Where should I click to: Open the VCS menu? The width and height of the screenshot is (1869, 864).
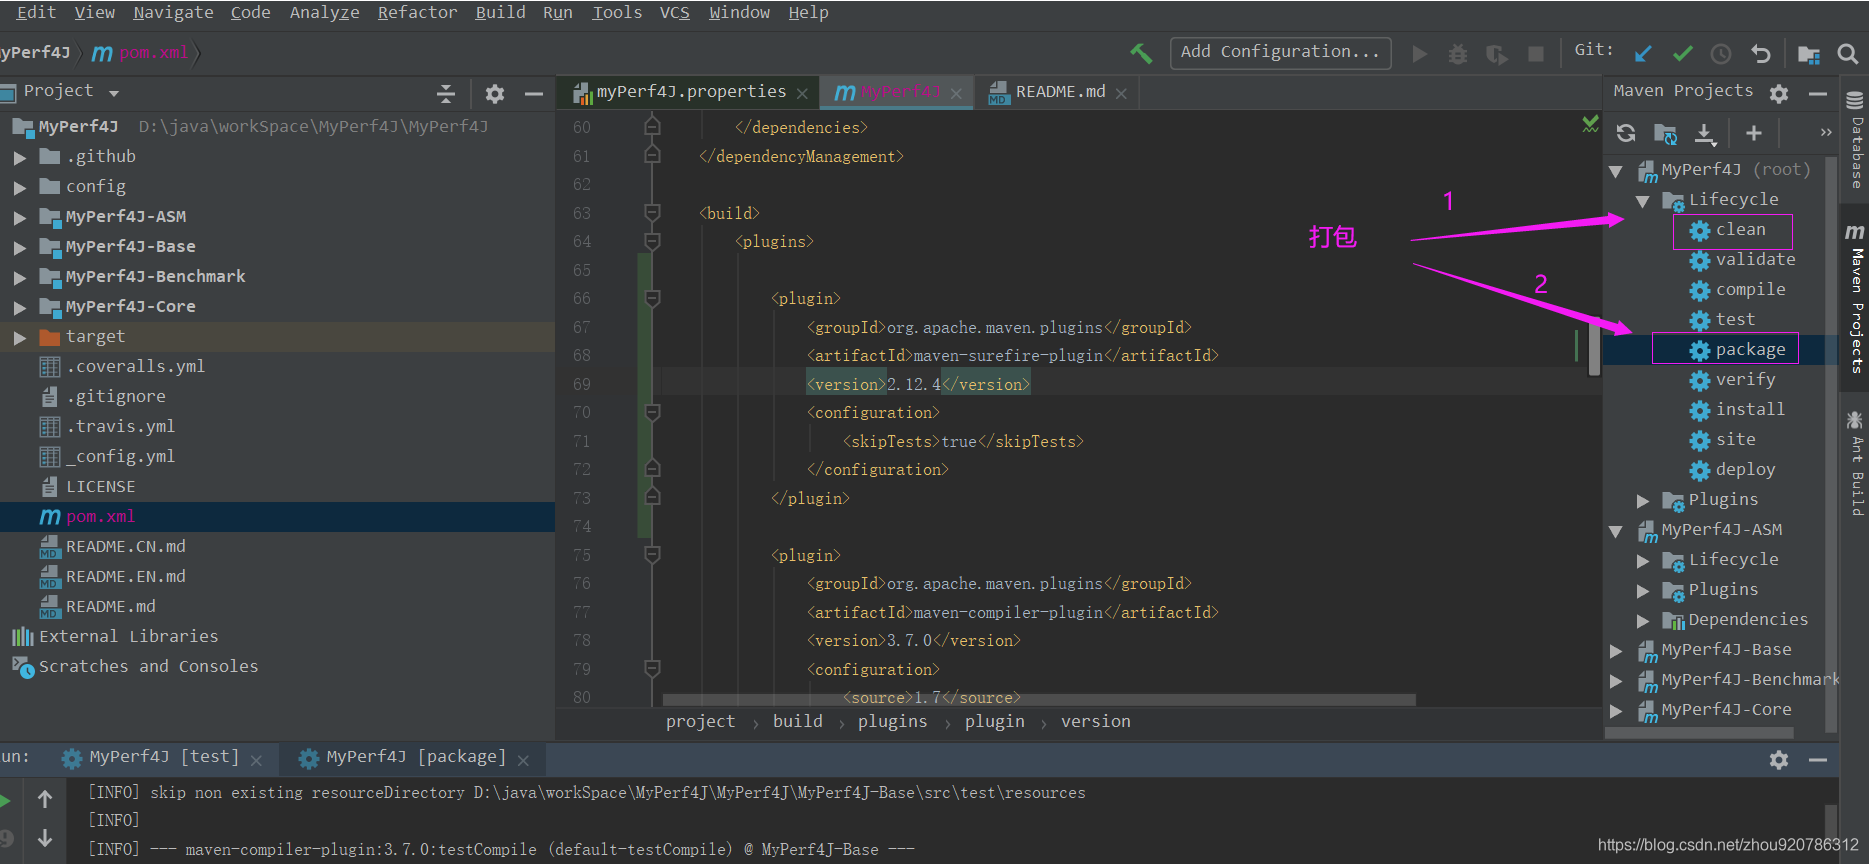(674, 13)
